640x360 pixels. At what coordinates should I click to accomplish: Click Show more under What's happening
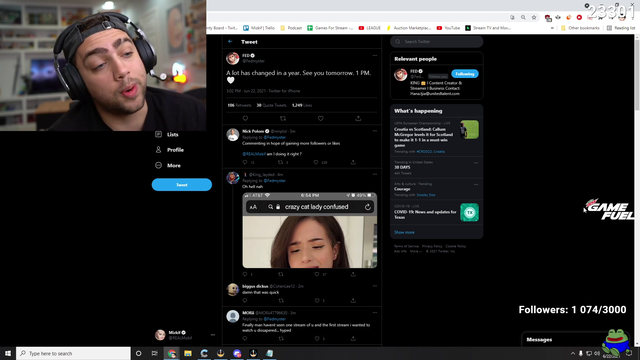tap(404, 232)
